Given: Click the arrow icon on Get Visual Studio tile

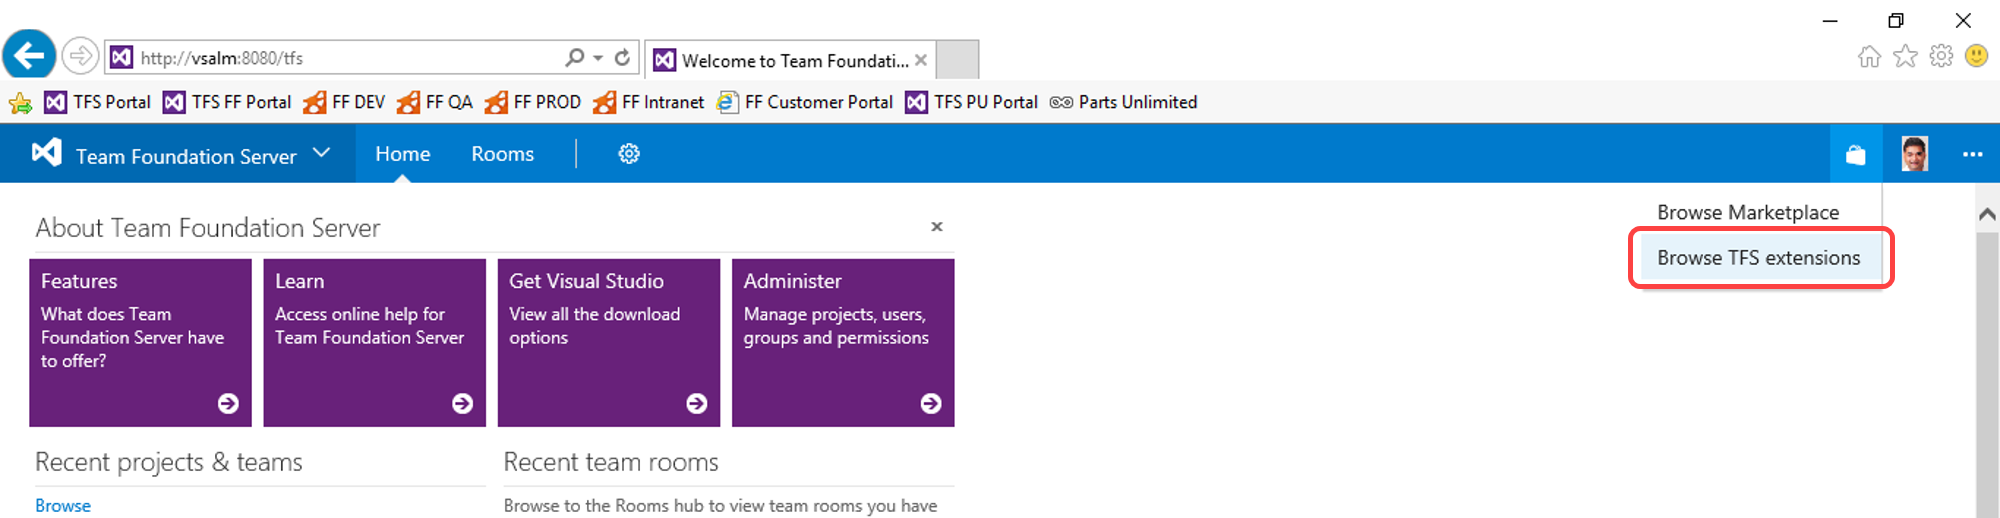Looking at the screenshot, I should pyautogui.click(x=697, y=403).
